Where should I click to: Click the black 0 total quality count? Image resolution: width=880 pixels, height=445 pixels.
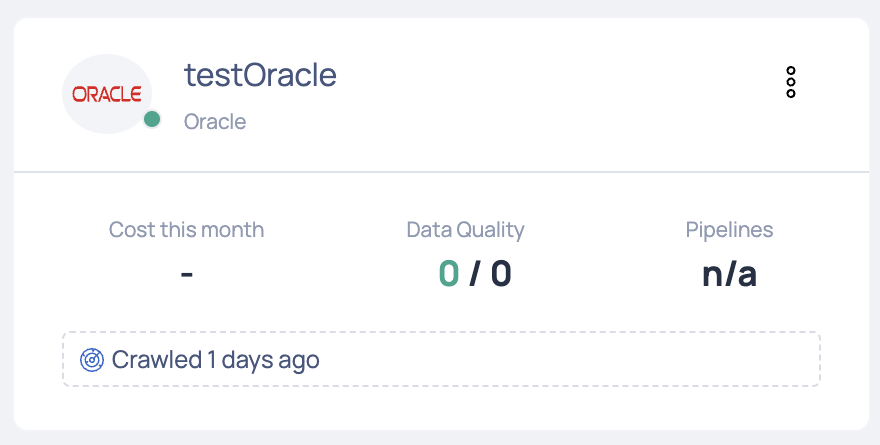pos(501,274)
